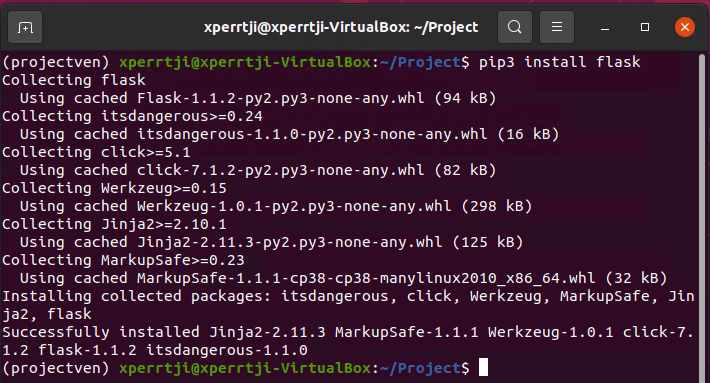
Task: Open the hamburger menu
Action: tap(557, 27)
